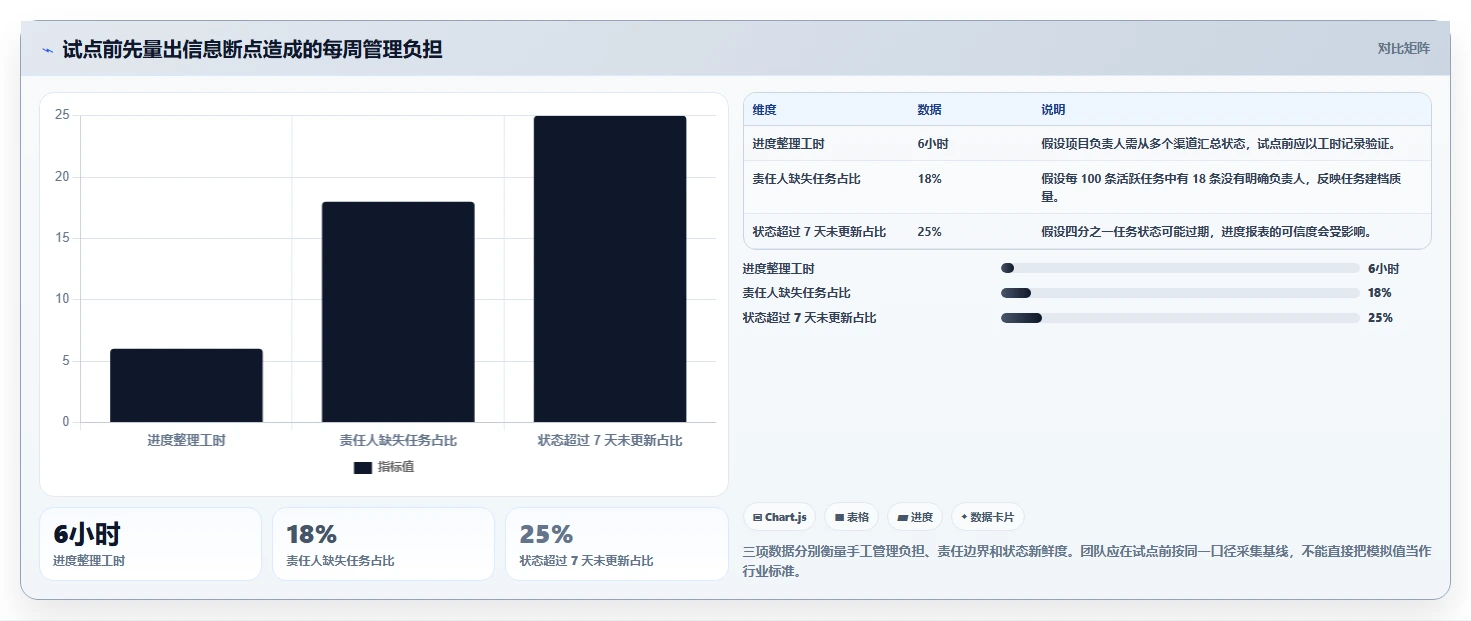Select table cell 25%
This screenshot has width=1471, height=621.
click(929, 232)
